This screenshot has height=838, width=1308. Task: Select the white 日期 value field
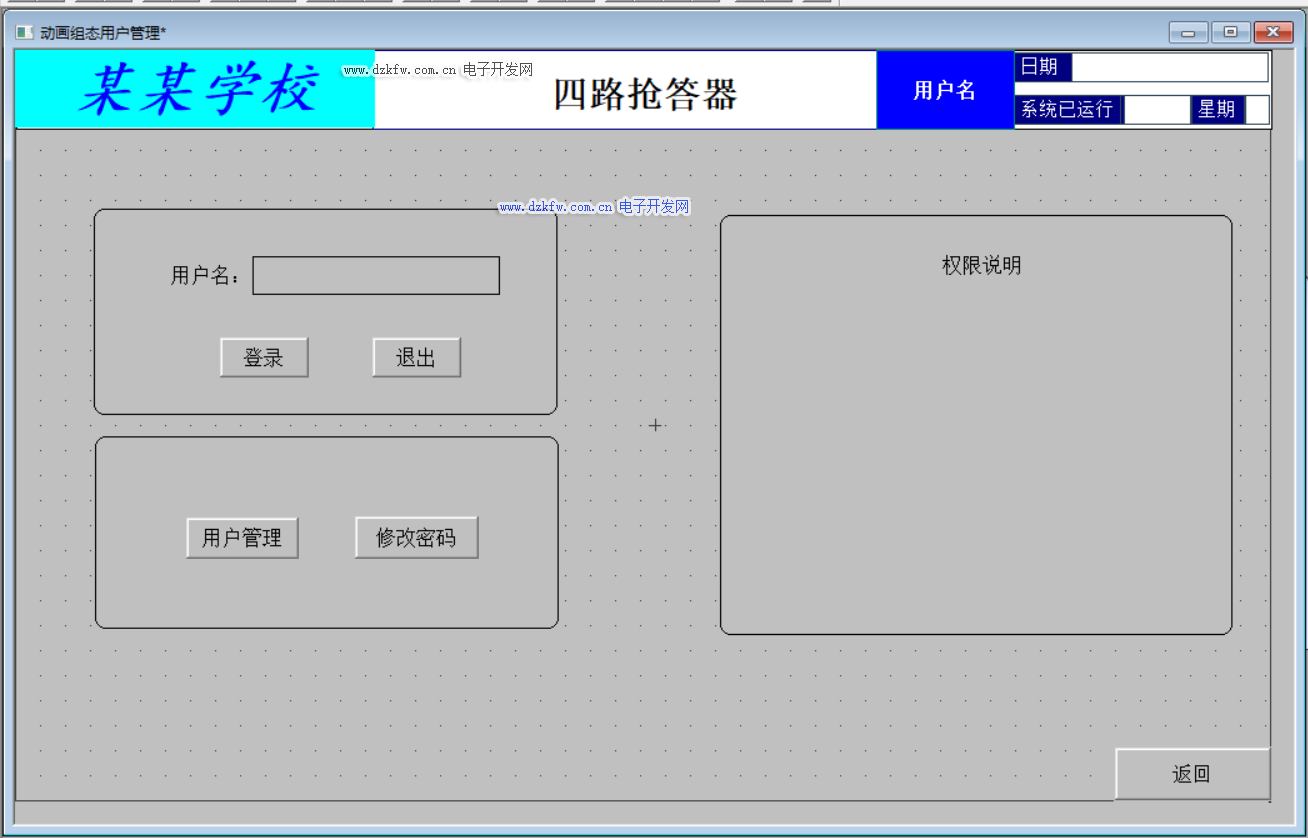click(x=1168, y=68)
